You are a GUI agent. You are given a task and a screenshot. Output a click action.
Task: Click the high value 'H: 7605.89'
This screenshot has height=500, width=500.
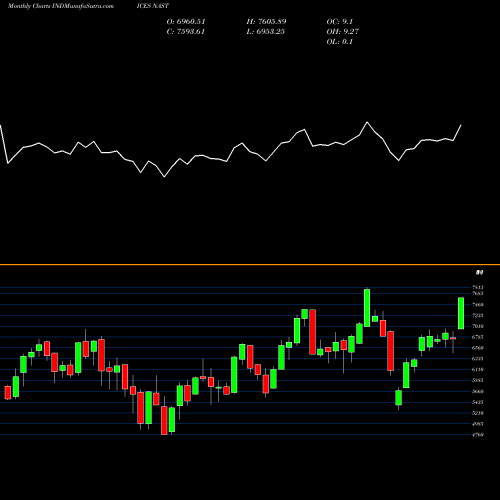[x=266, y=22]
